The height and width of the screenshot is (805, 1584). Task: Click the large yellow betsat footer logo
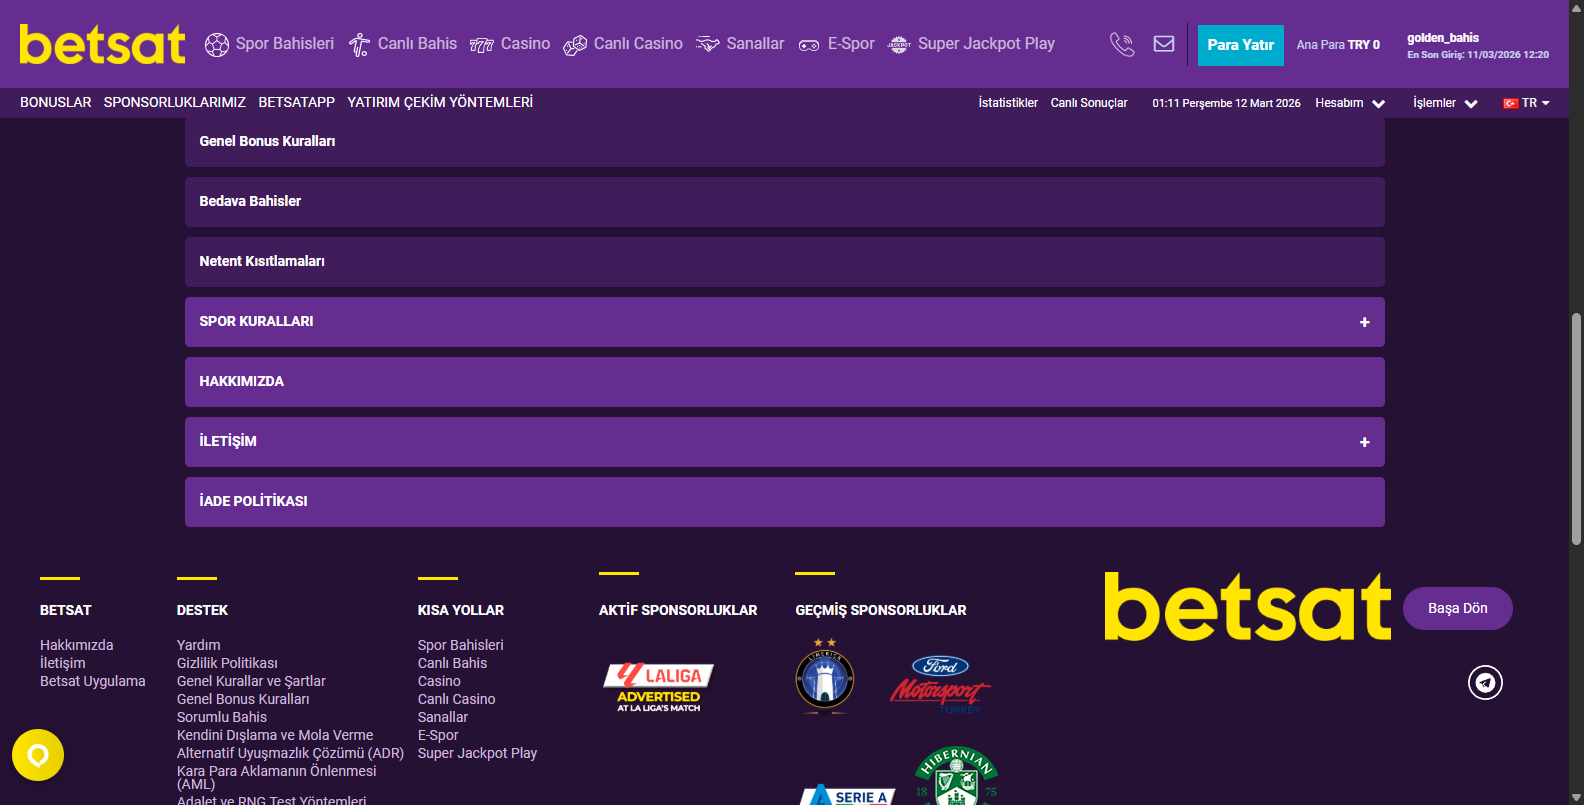pos(1248,607)
